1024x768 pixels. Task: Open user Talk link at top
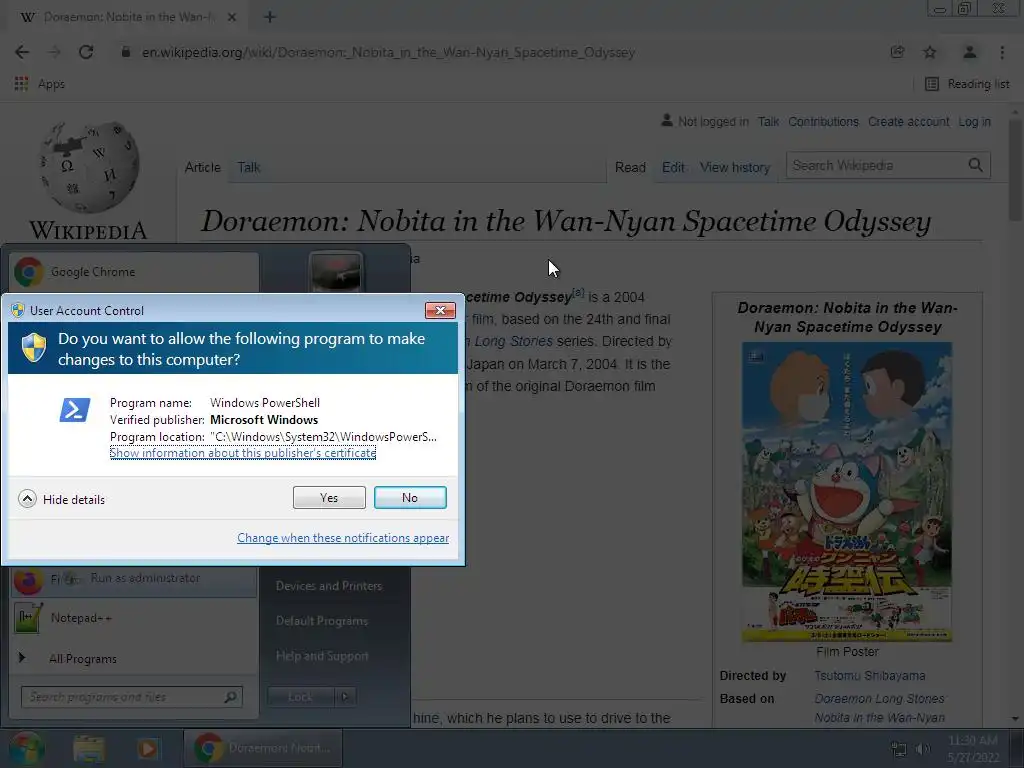click(769, 121)
